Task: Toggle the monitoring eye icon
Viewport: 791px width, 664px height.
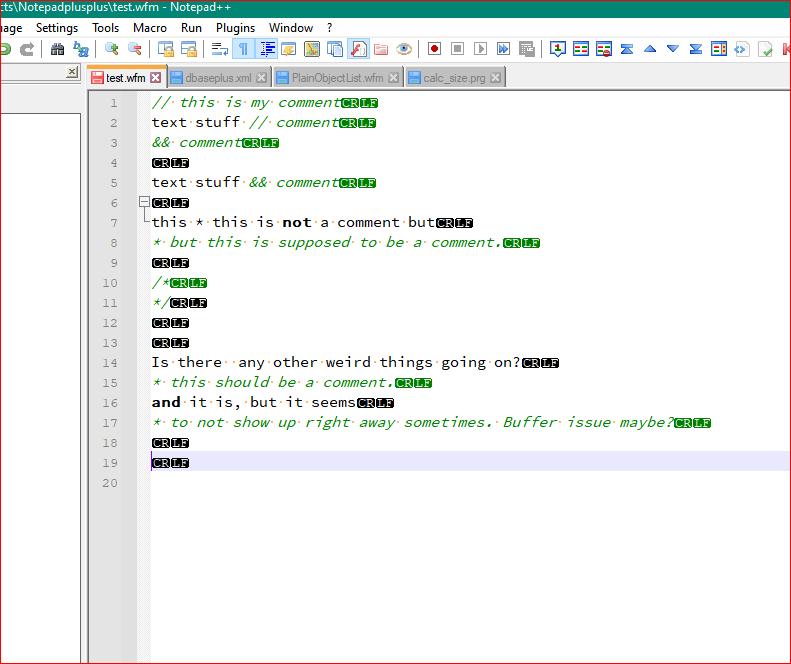Action: point(404,49)
